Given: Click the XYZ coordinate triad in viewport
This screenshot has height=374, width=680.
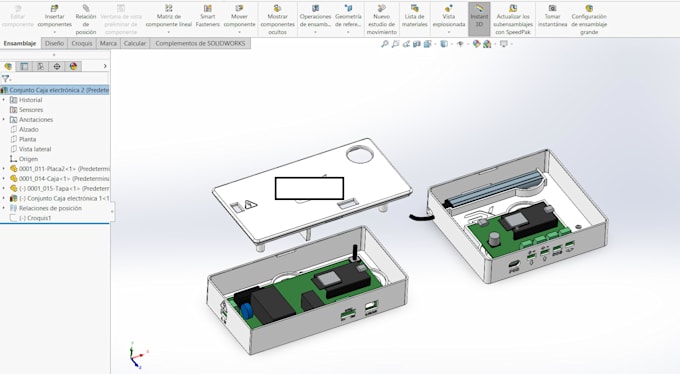Looking at the screenshot, I should pyautogui.click(x=138, y=355).
